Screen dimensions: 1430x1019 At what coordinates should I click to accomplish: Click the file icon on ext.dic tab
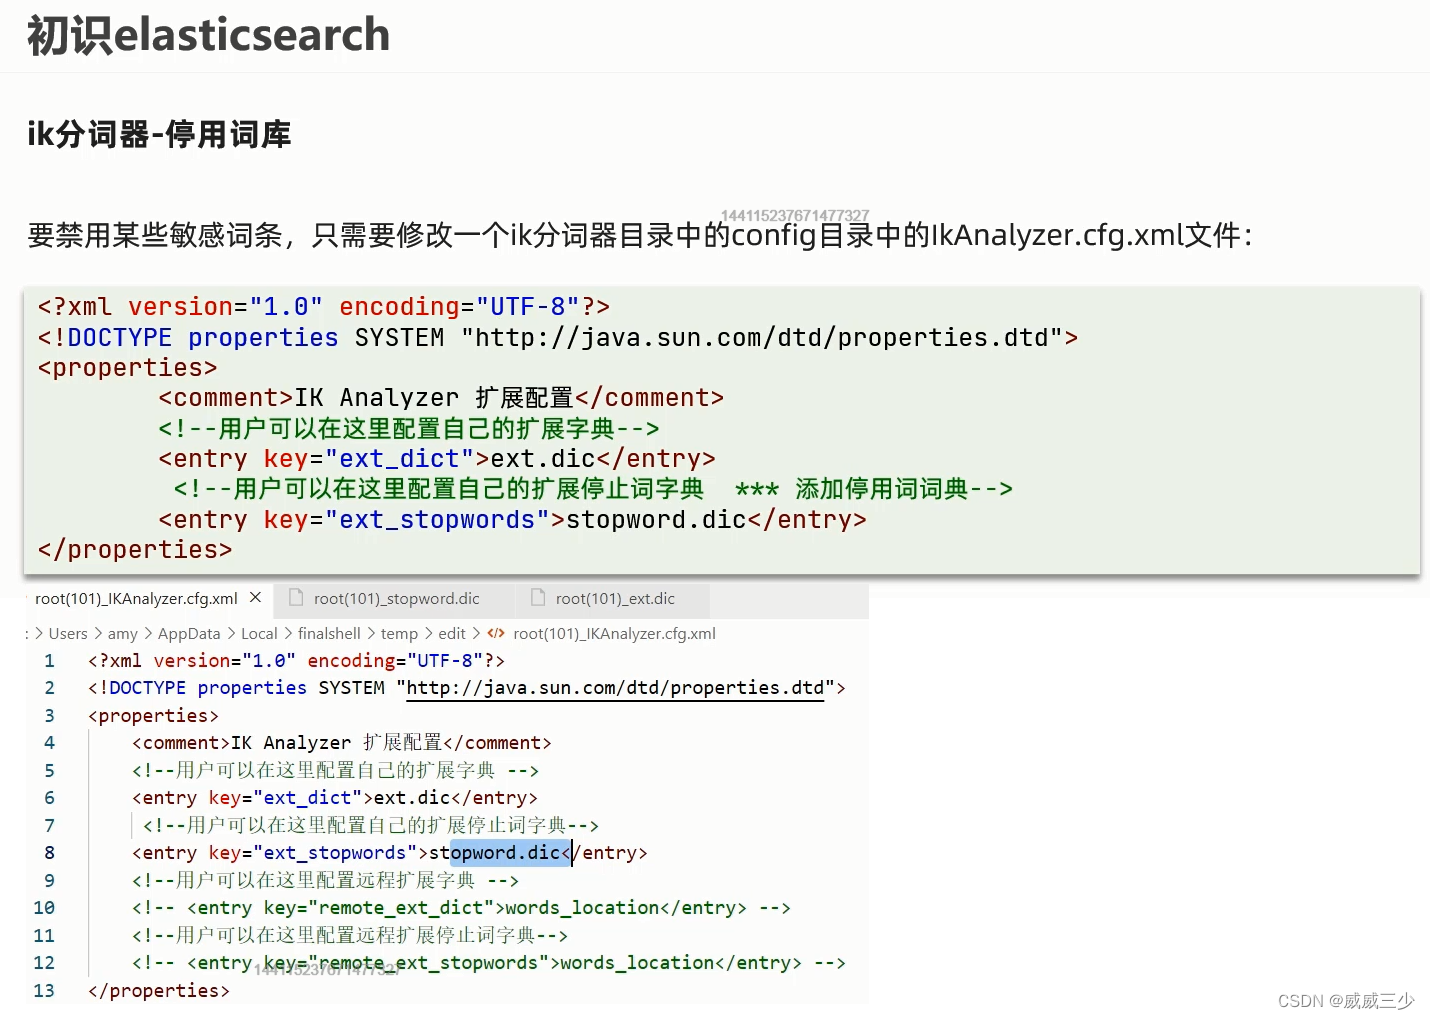[x=538, y=598]
